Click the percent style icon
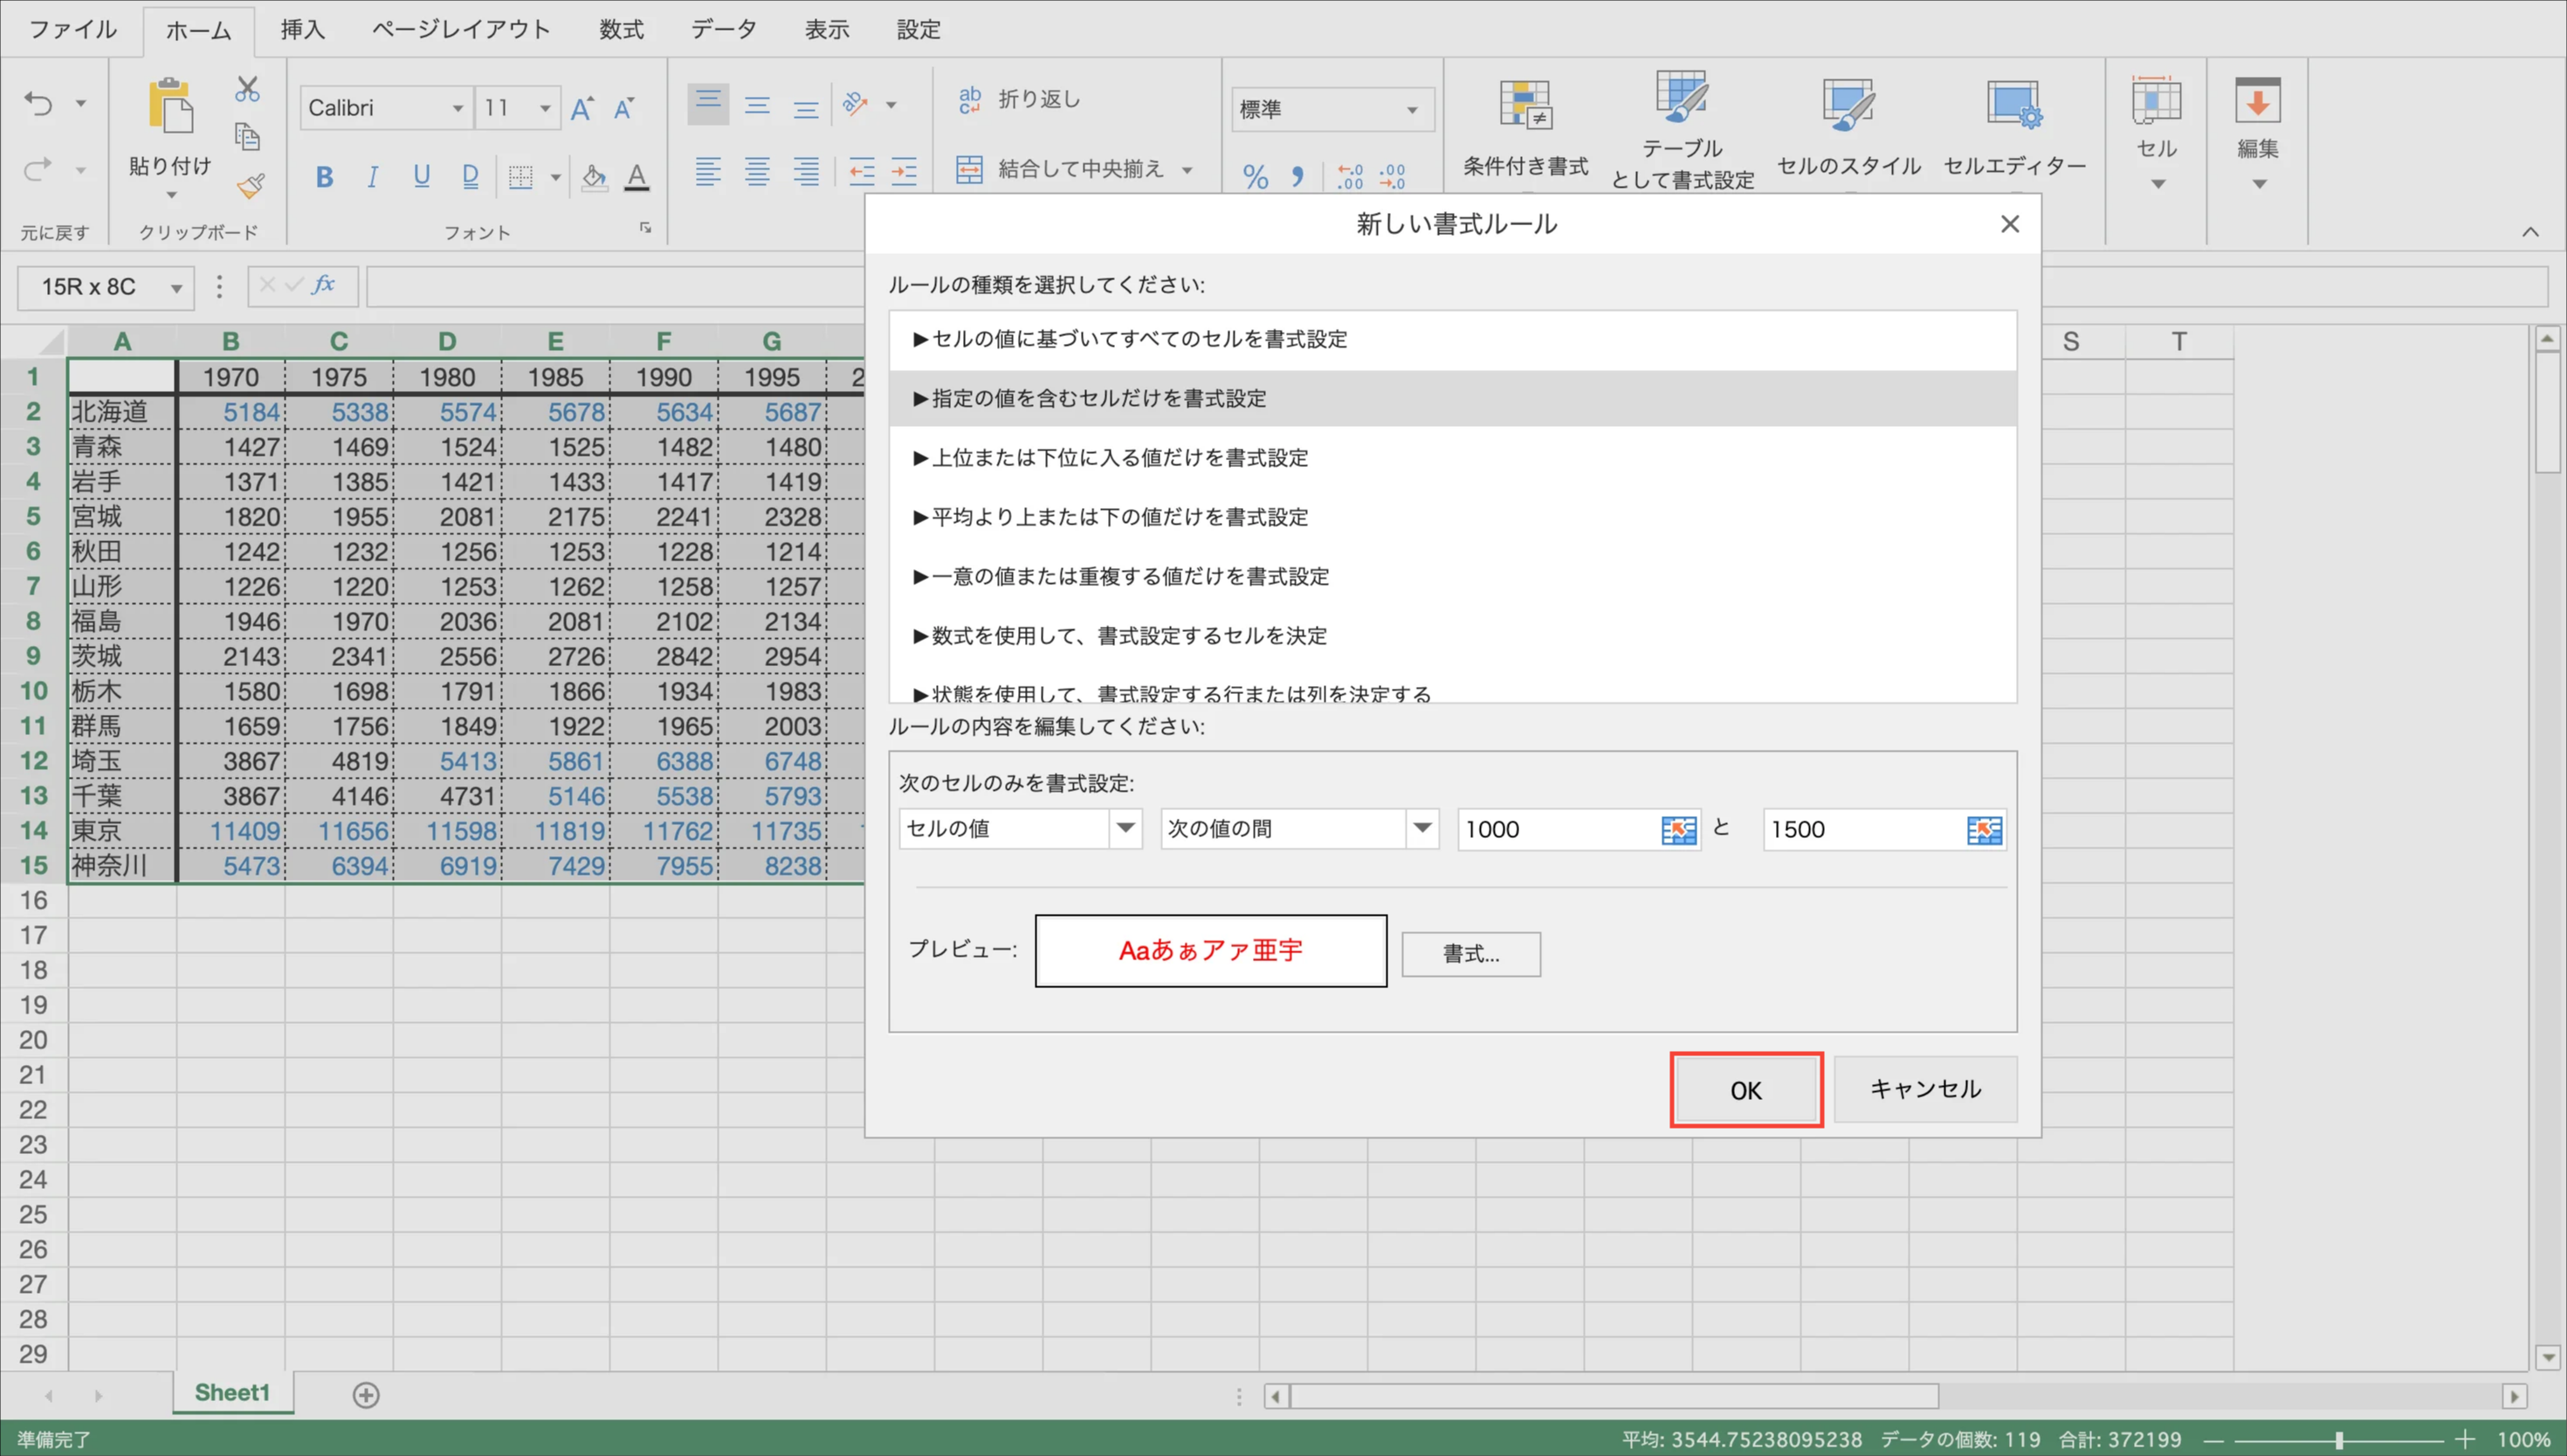The width and height of the screenshot is (2567, 1456). point(1255,177)
